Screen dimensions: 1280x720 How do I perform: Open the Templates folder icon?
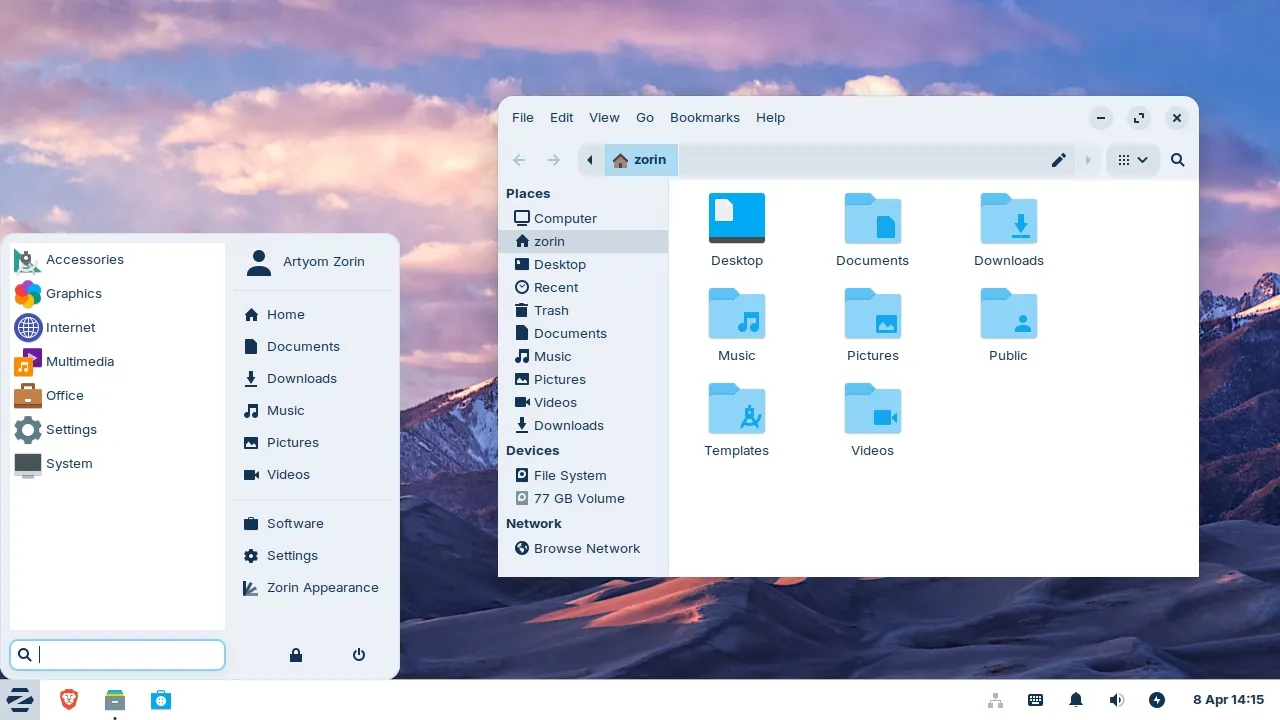tap(737, 408)
